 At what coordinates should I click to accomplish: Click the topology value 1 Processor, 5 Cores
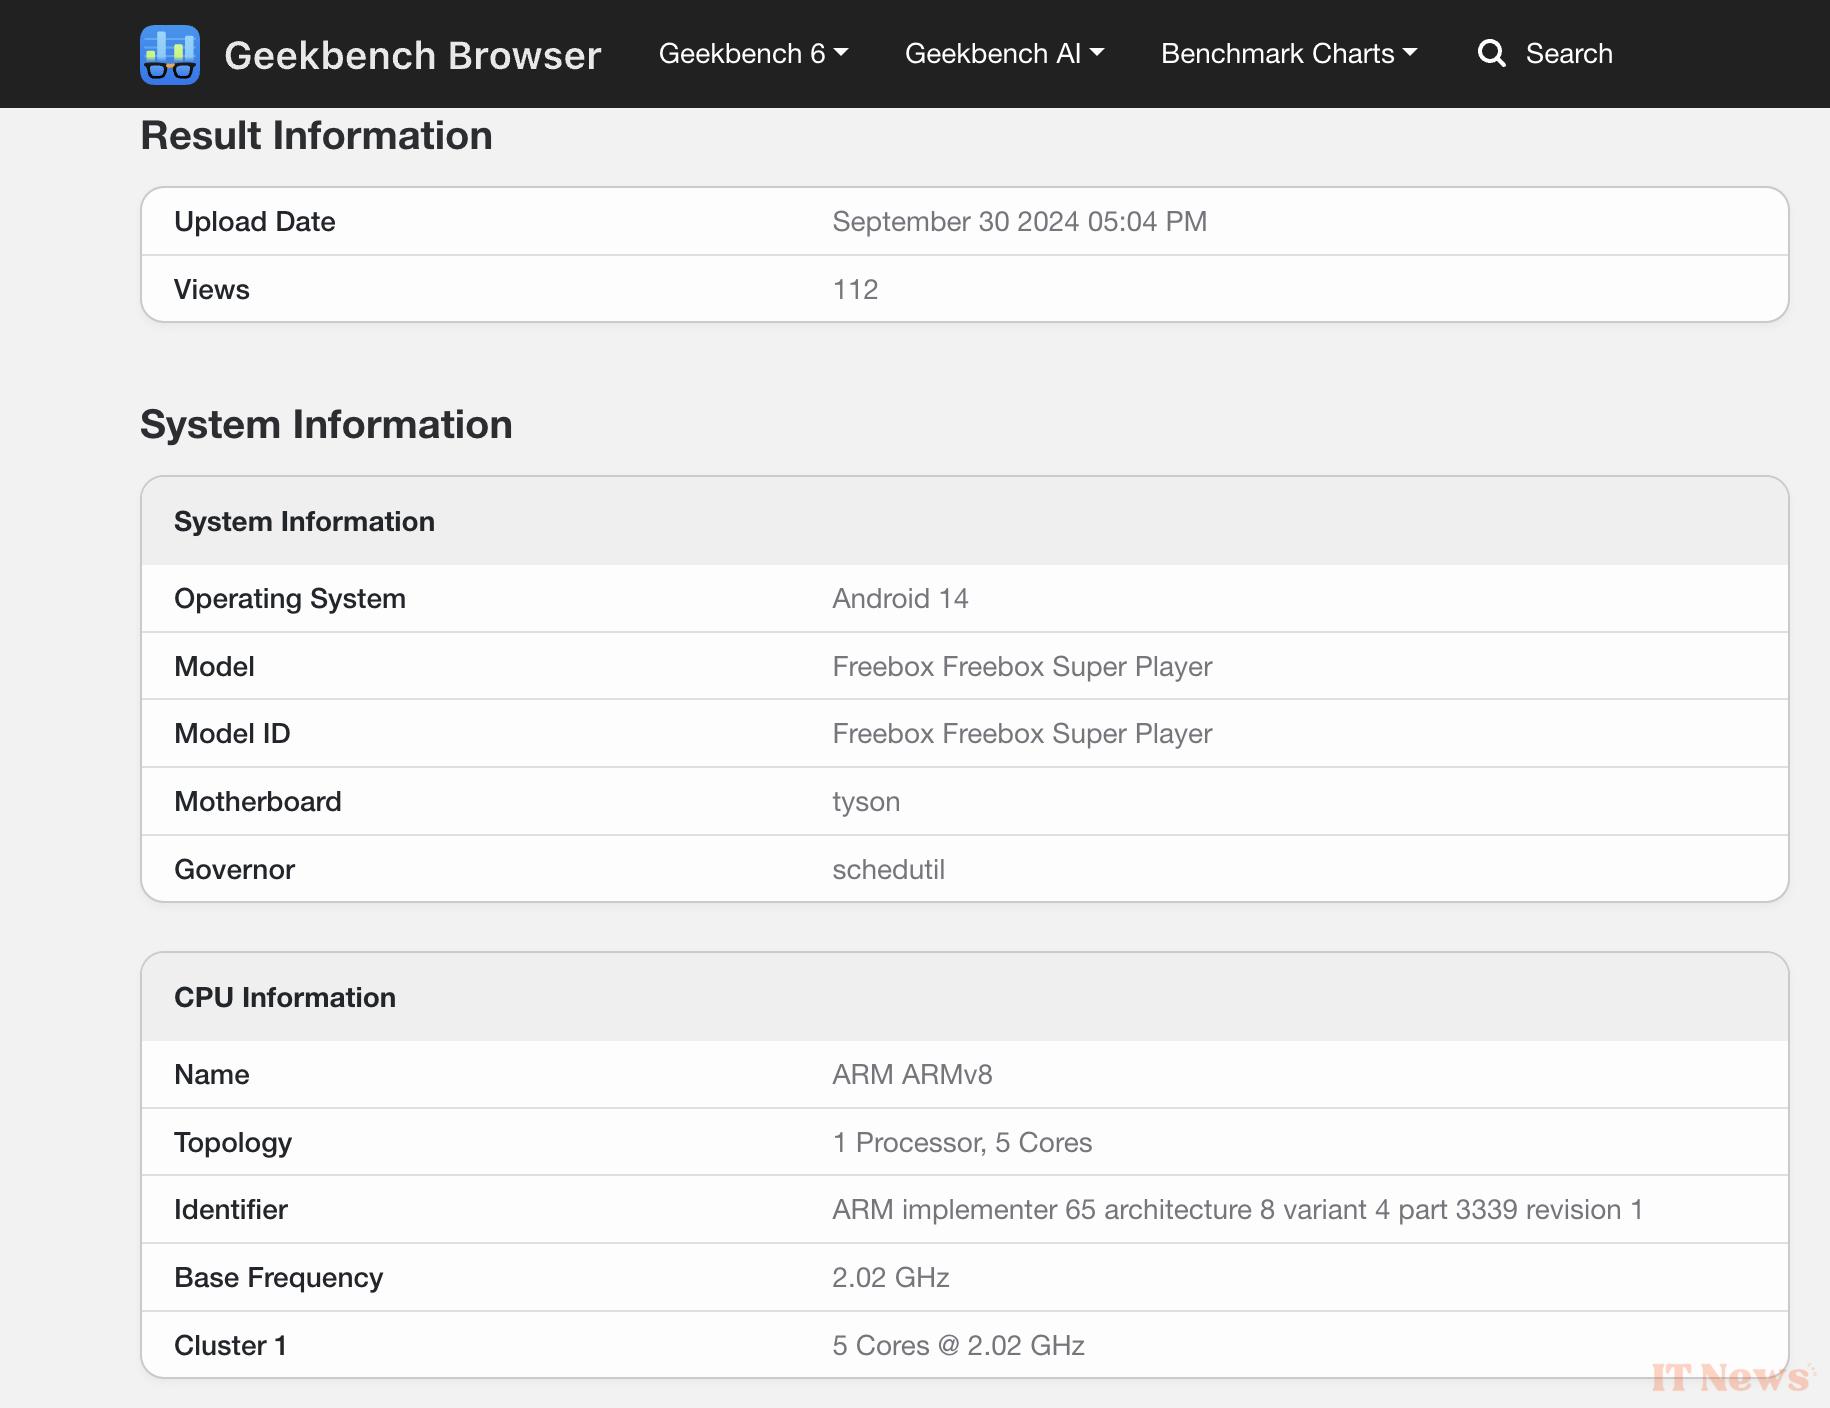(961, 1143)
